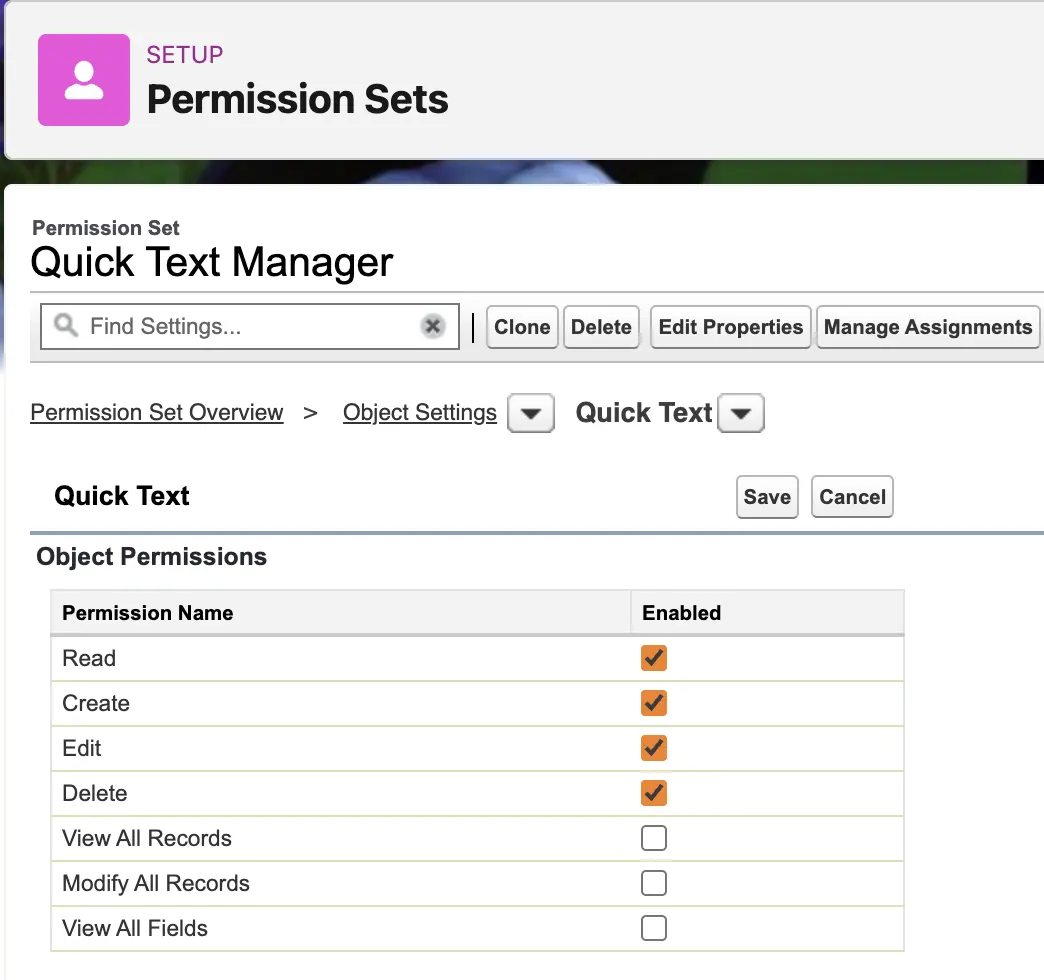The width and height of the screenshot is (1044, 980).
Task: Save the Quick Text permissions
Action: tap(767, 497)
